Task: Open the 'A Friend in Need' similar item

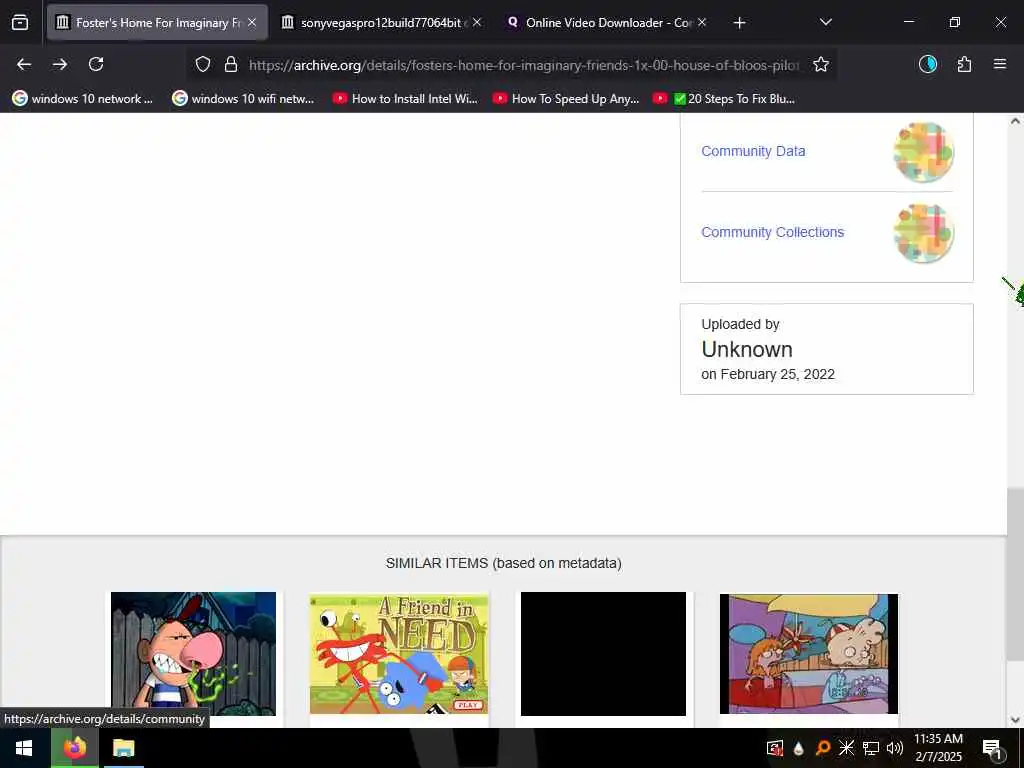Action: (399, 654)
